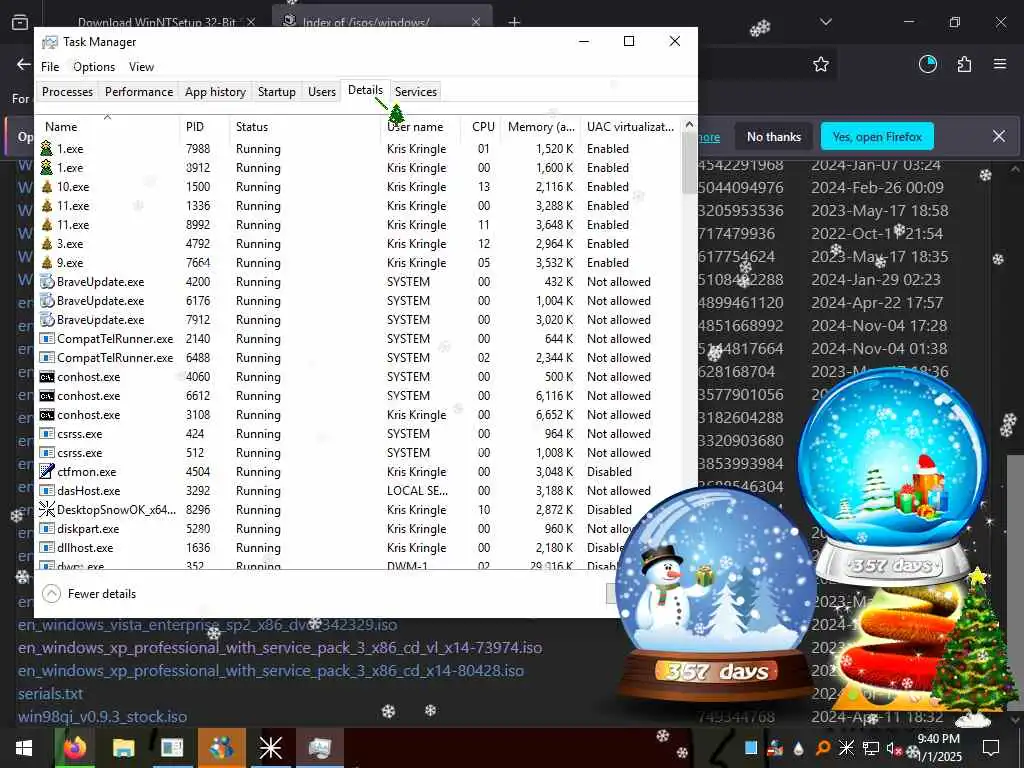Open the View menu in Task Manager

click(141, 67)
